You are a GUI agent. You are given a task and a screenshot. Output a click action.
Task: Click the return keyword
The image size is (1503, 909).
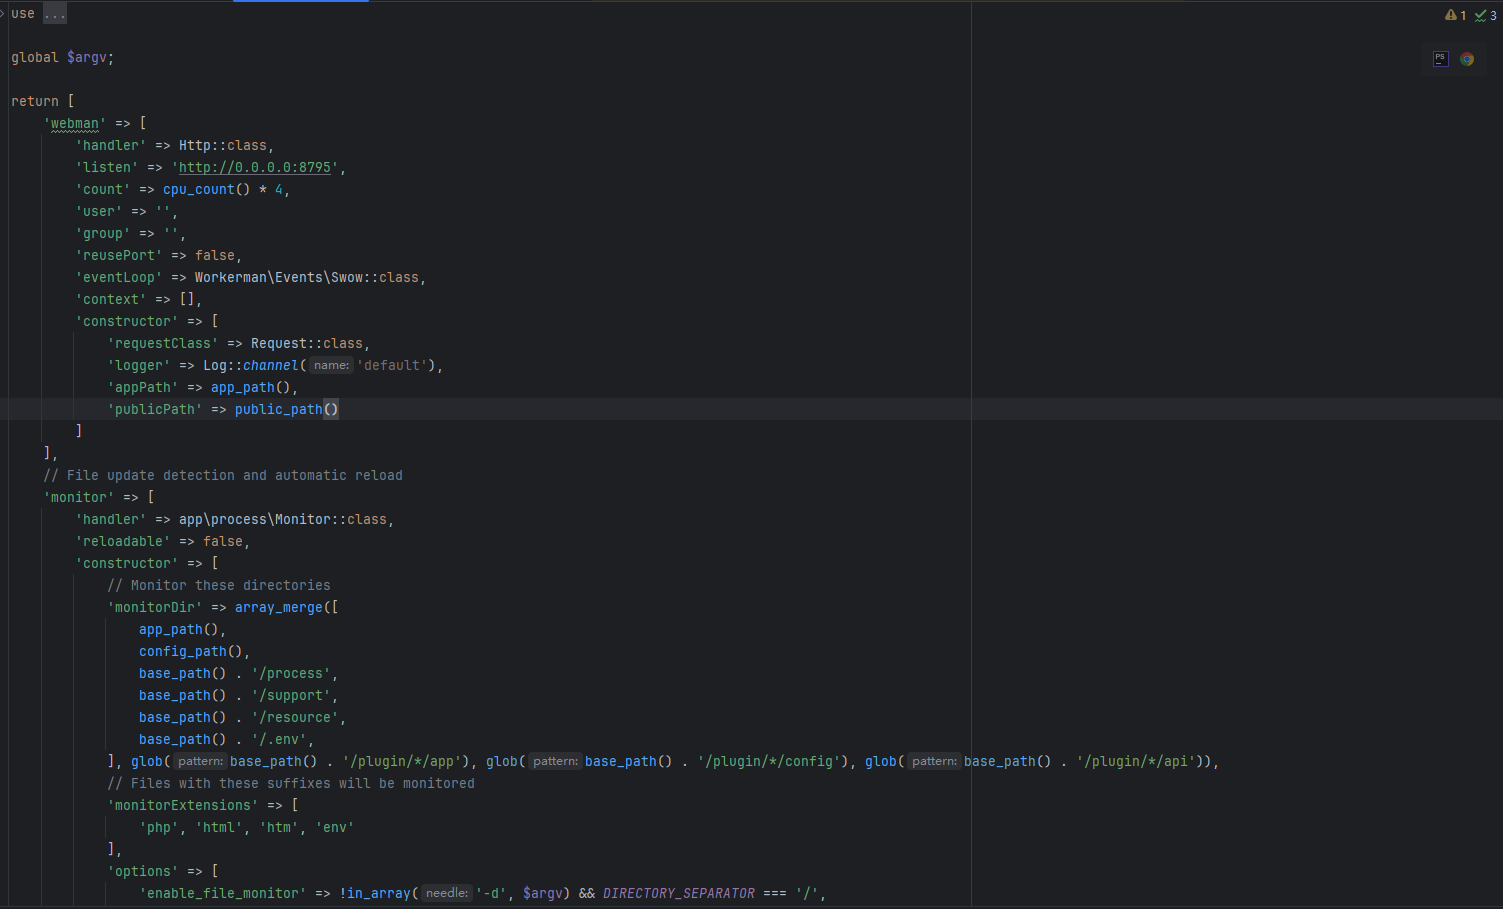[x=35, y=101]
